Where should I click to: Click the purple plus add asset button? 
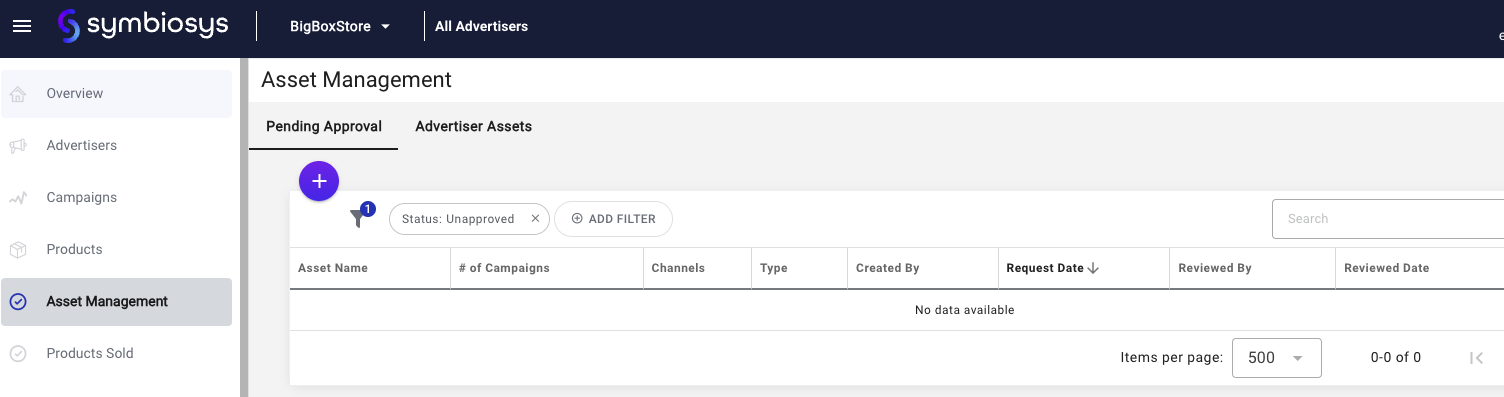[x=319, y=181]
